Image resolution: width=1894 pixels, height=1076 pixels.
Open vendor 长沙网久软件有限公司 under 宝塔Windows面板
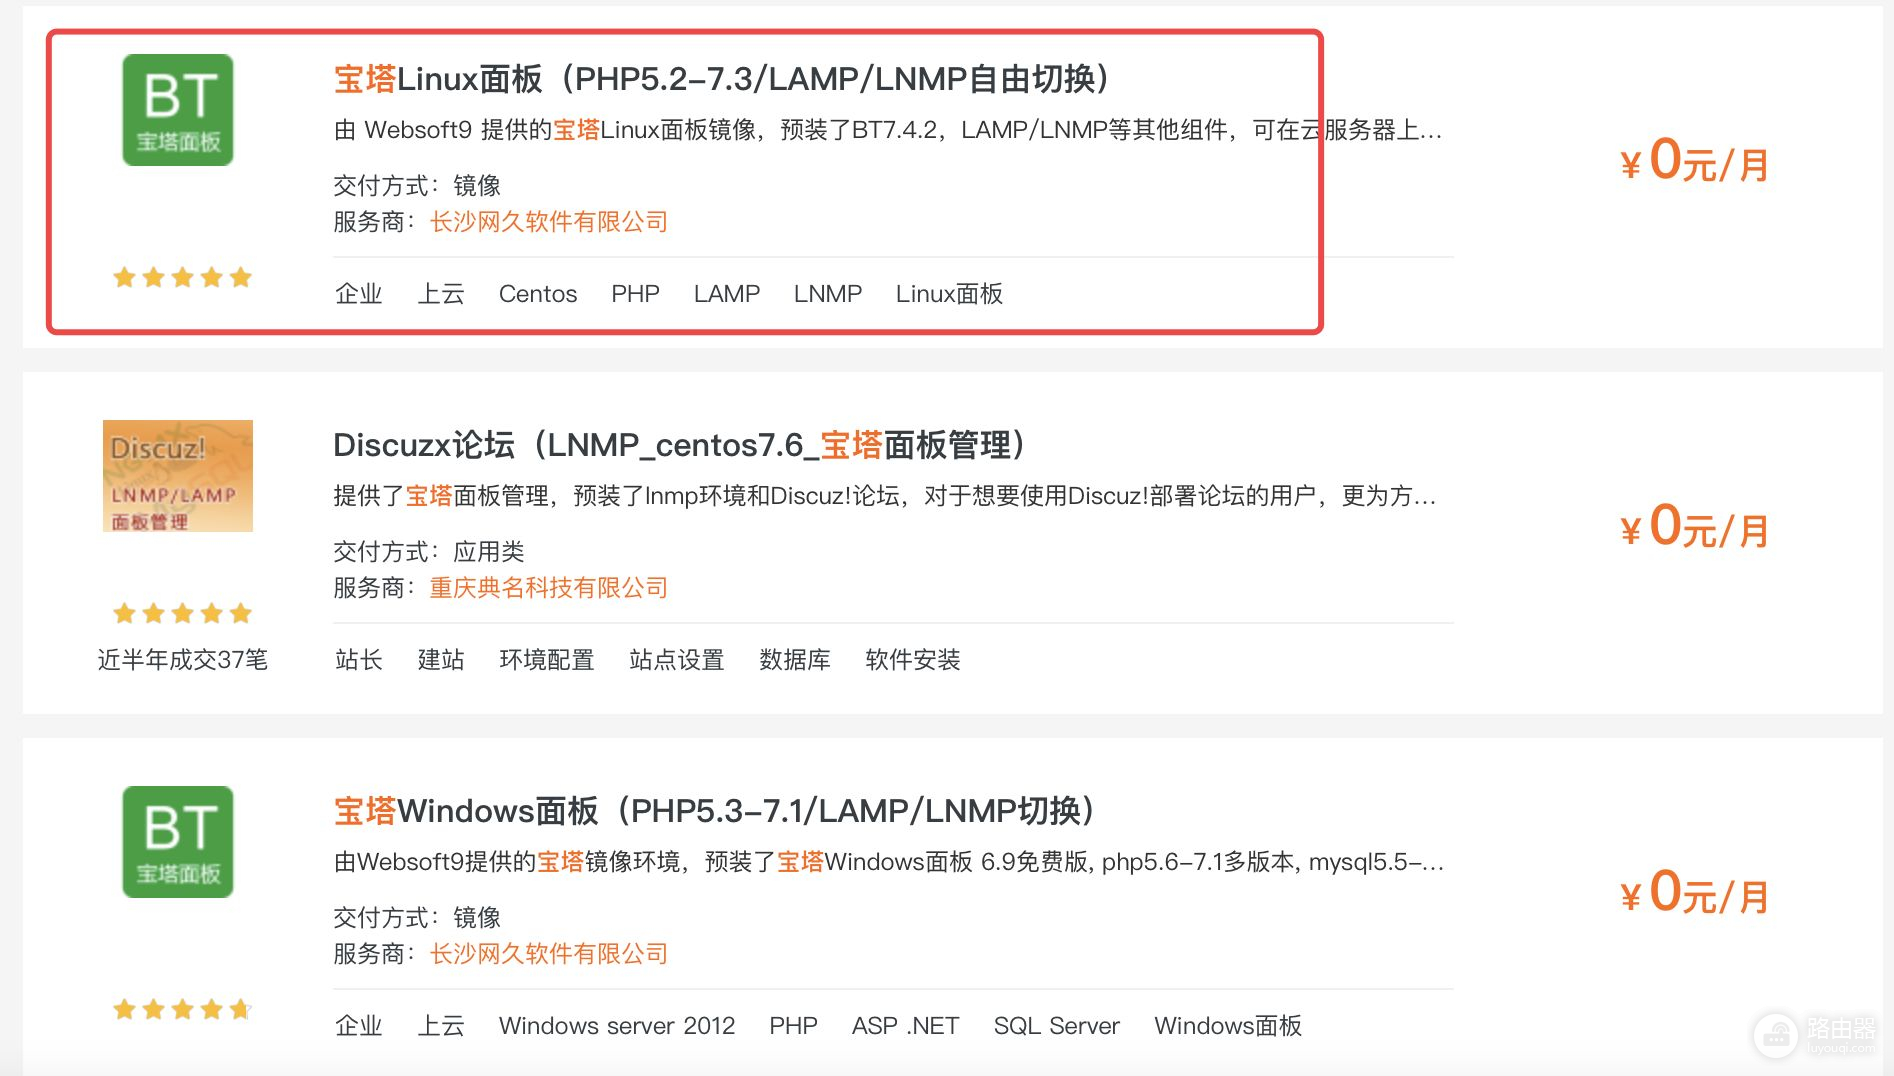coord(549,954)
